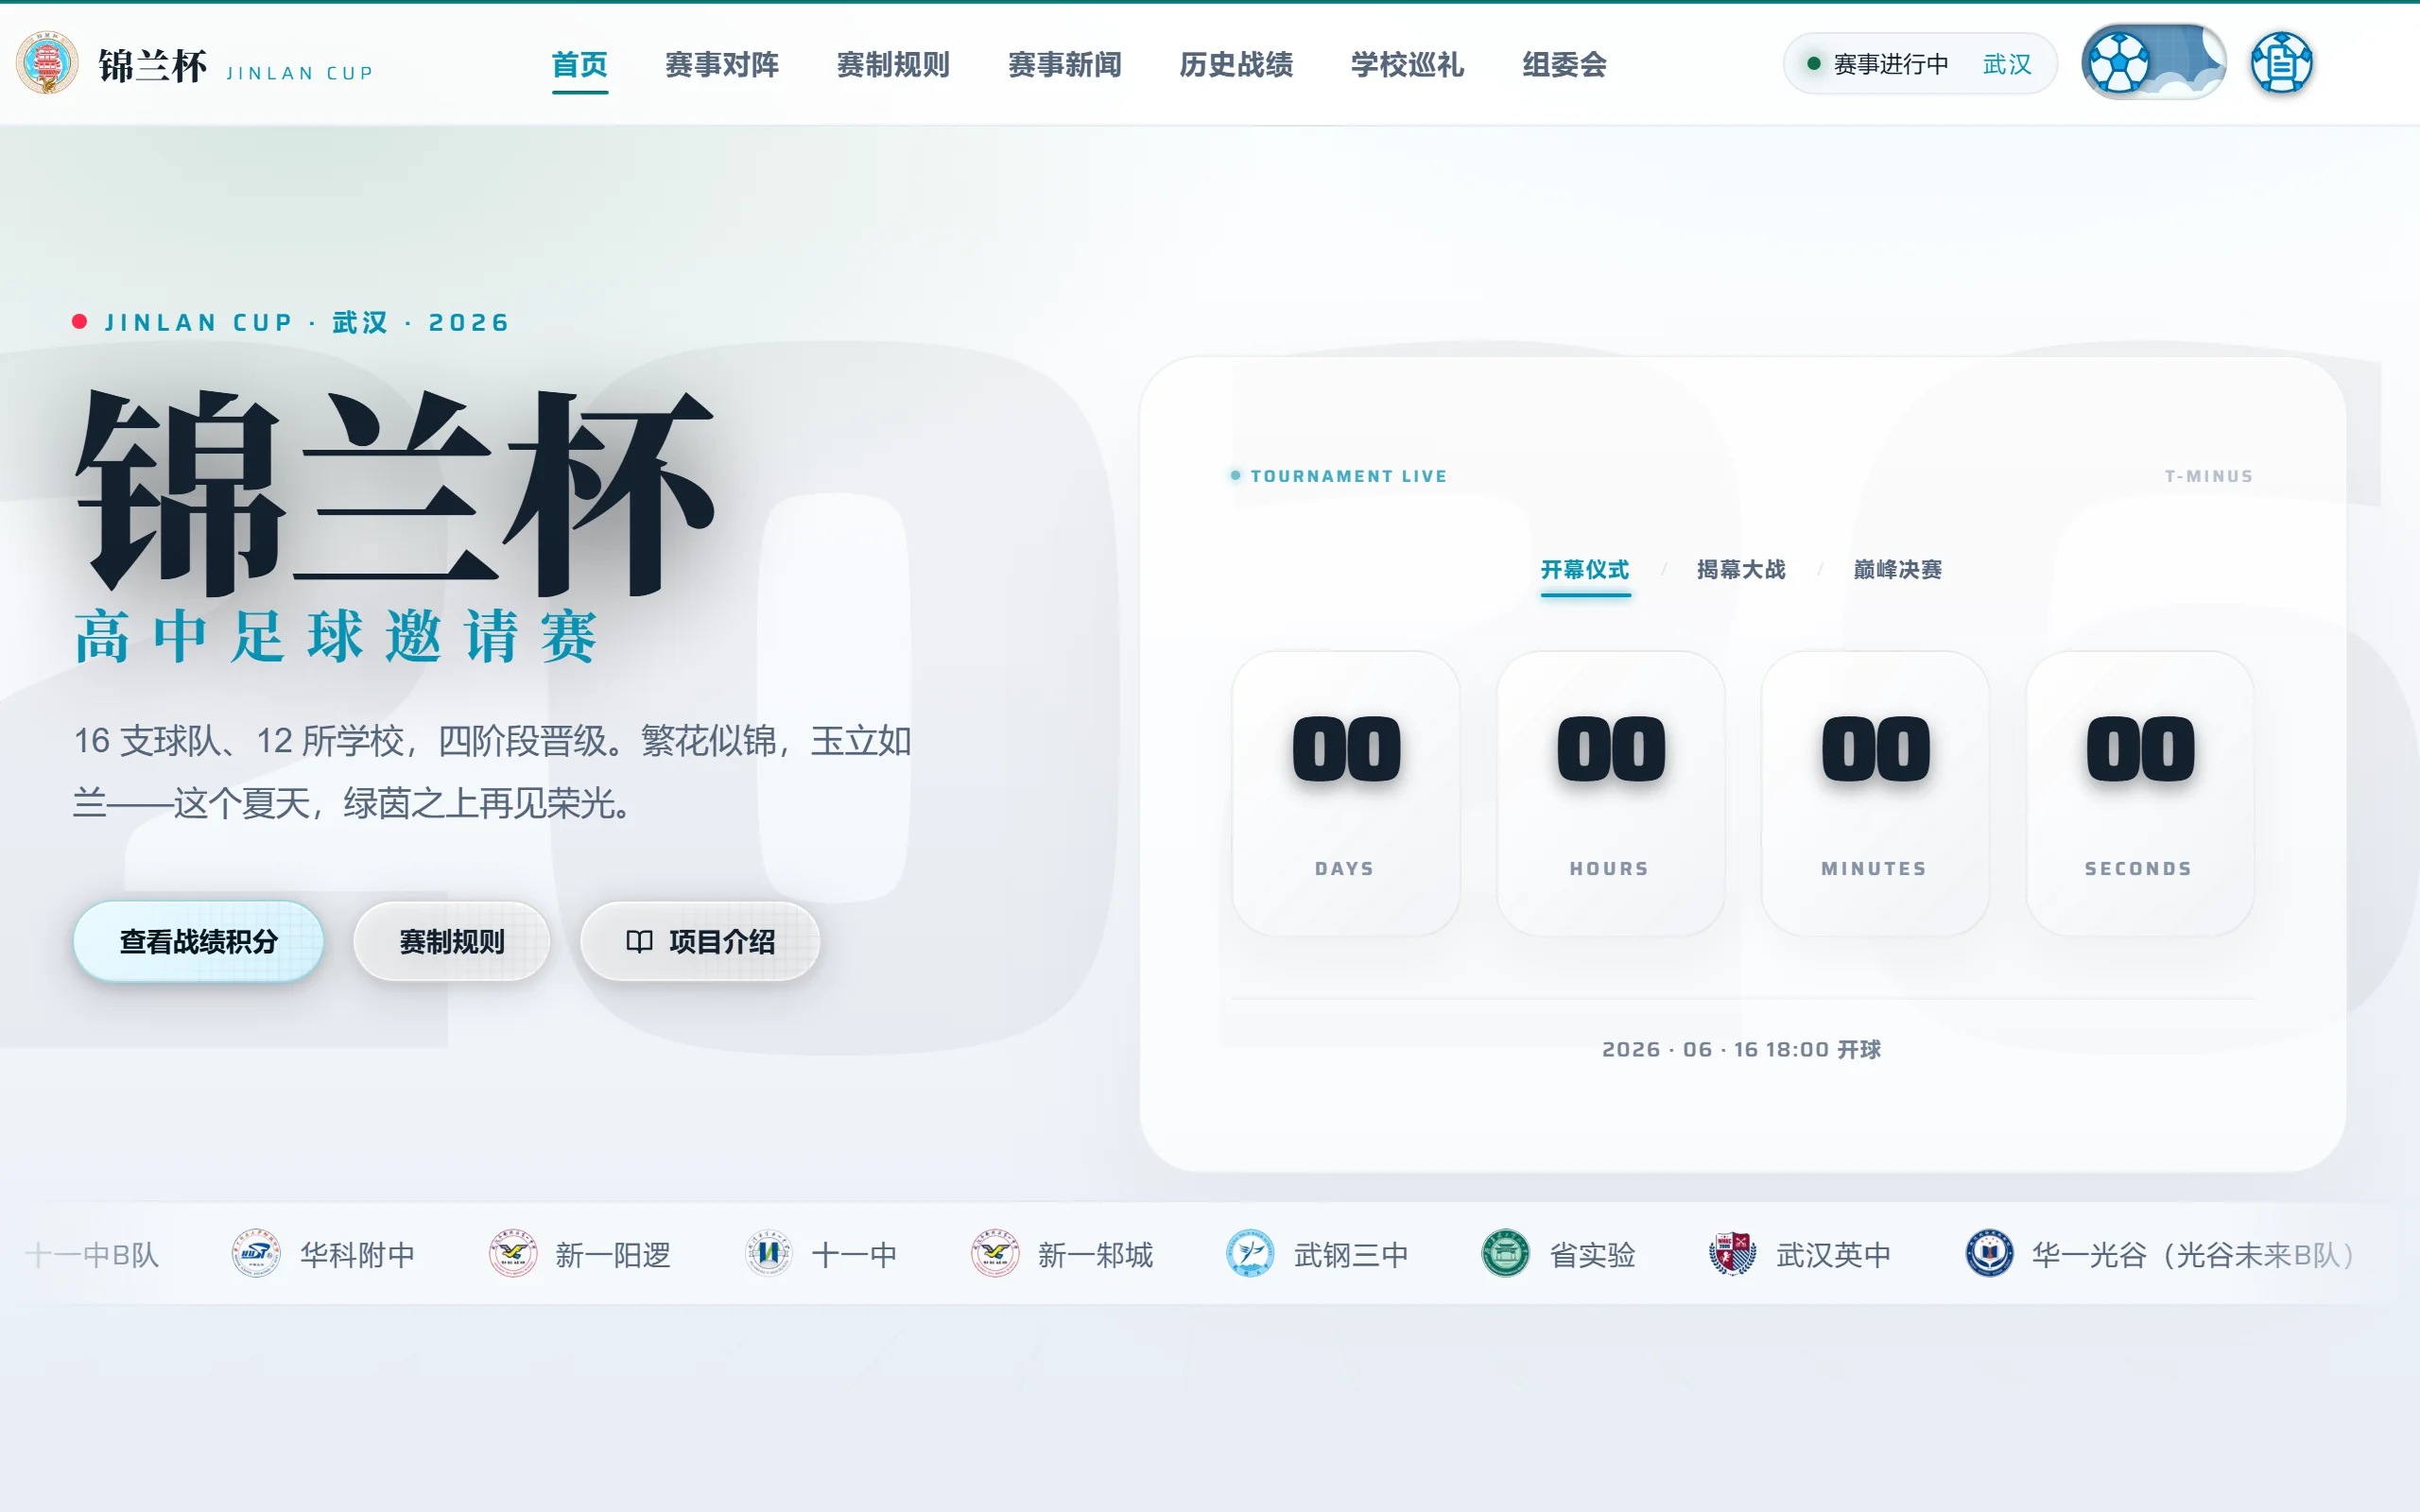
Task: Click the Jinlan Cup logo emblem
Action: point(47,63)
